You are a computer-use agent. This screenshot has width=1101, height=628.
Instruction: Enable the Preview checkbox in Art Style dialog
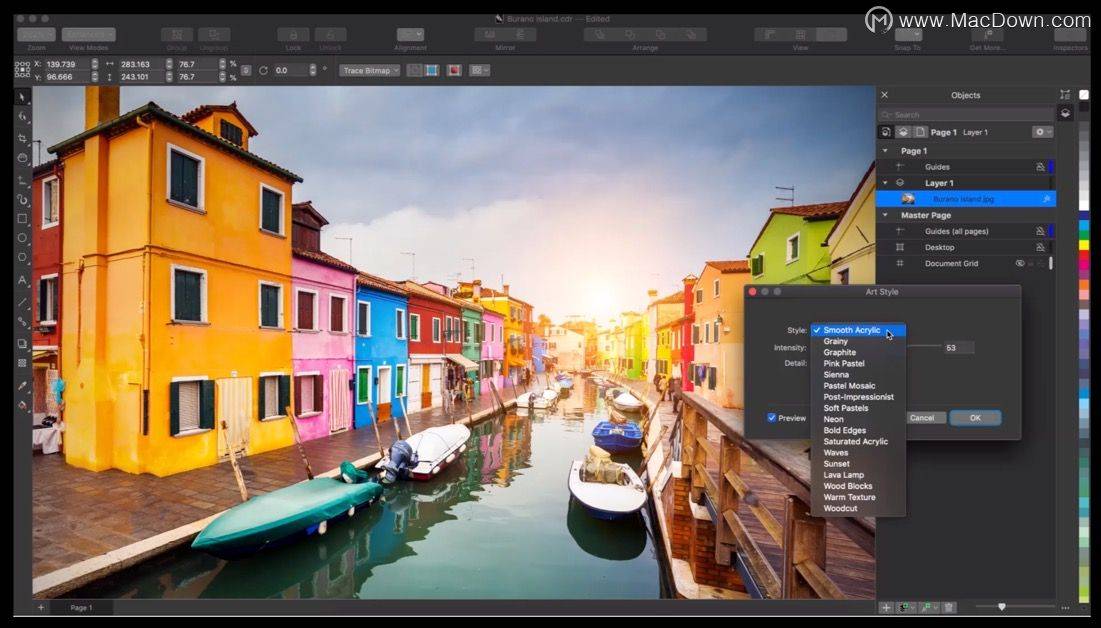pos(771,418)
